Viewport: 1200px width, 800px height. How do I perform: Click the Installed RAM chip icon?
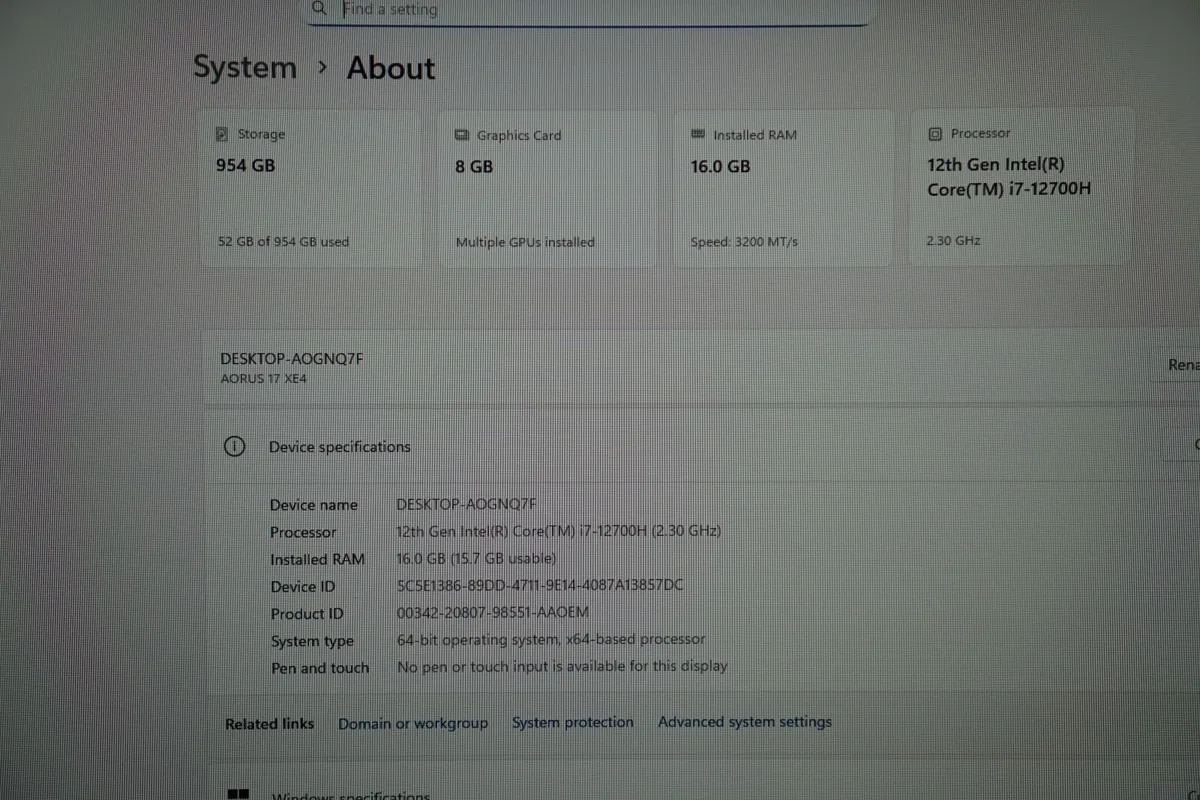point(698,134)
